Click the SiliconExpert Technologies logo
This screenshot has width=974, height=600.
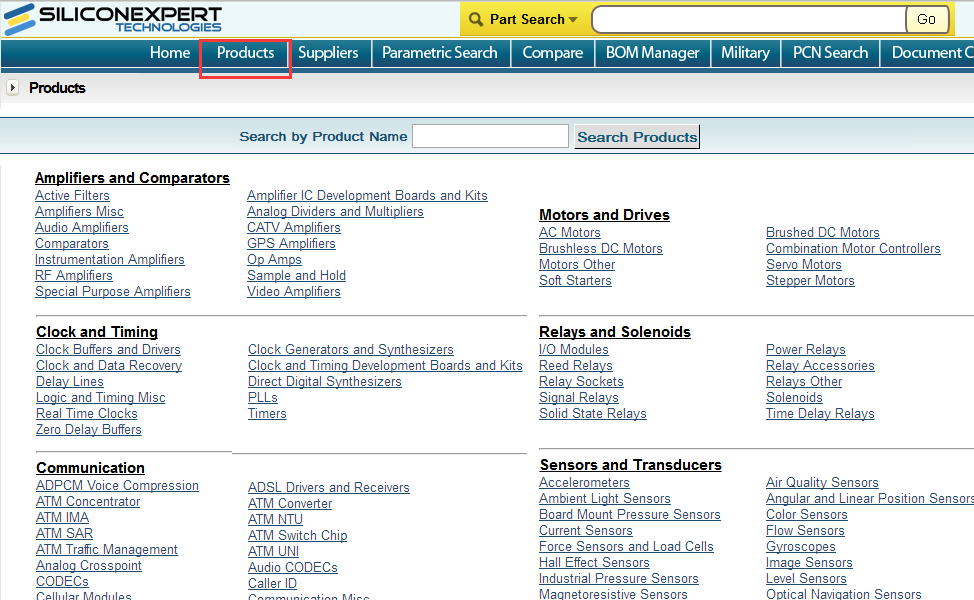[x=112, y=19]
